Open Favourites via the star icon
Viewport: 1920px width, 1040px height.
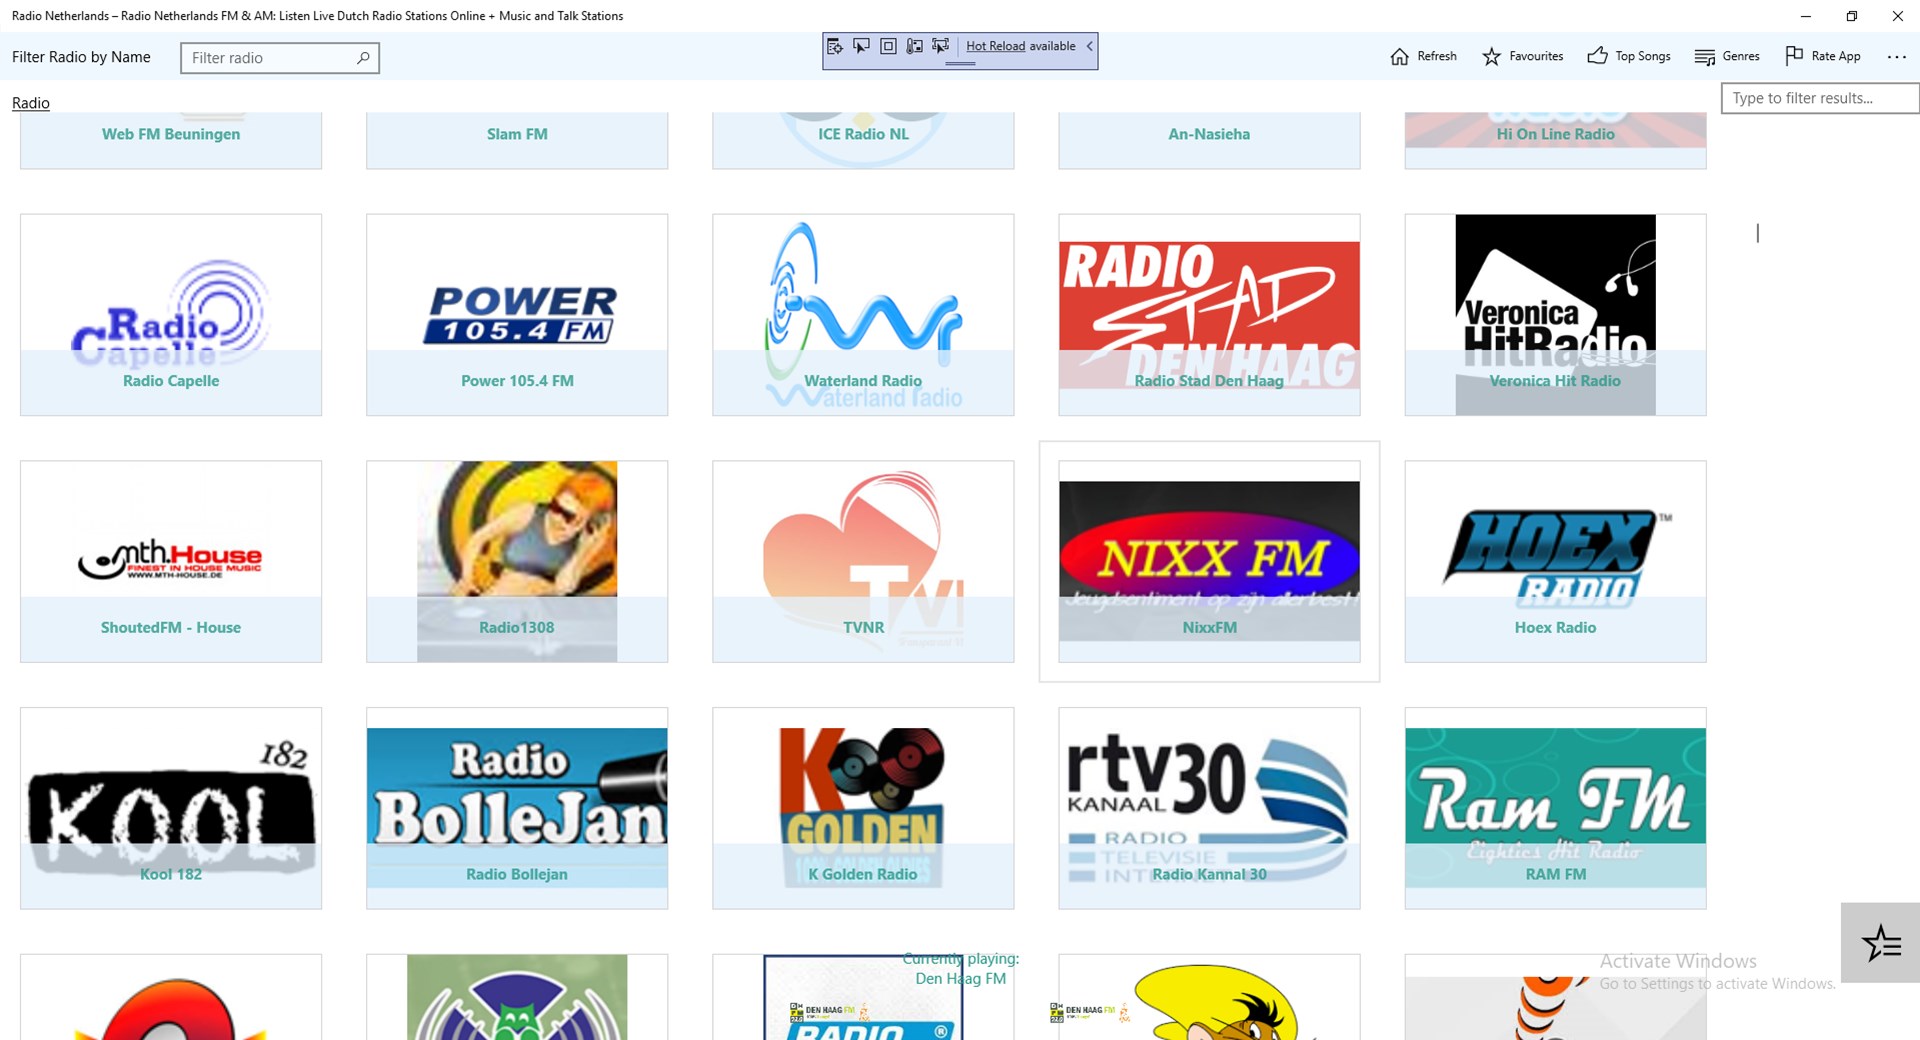coord(1491,56)
